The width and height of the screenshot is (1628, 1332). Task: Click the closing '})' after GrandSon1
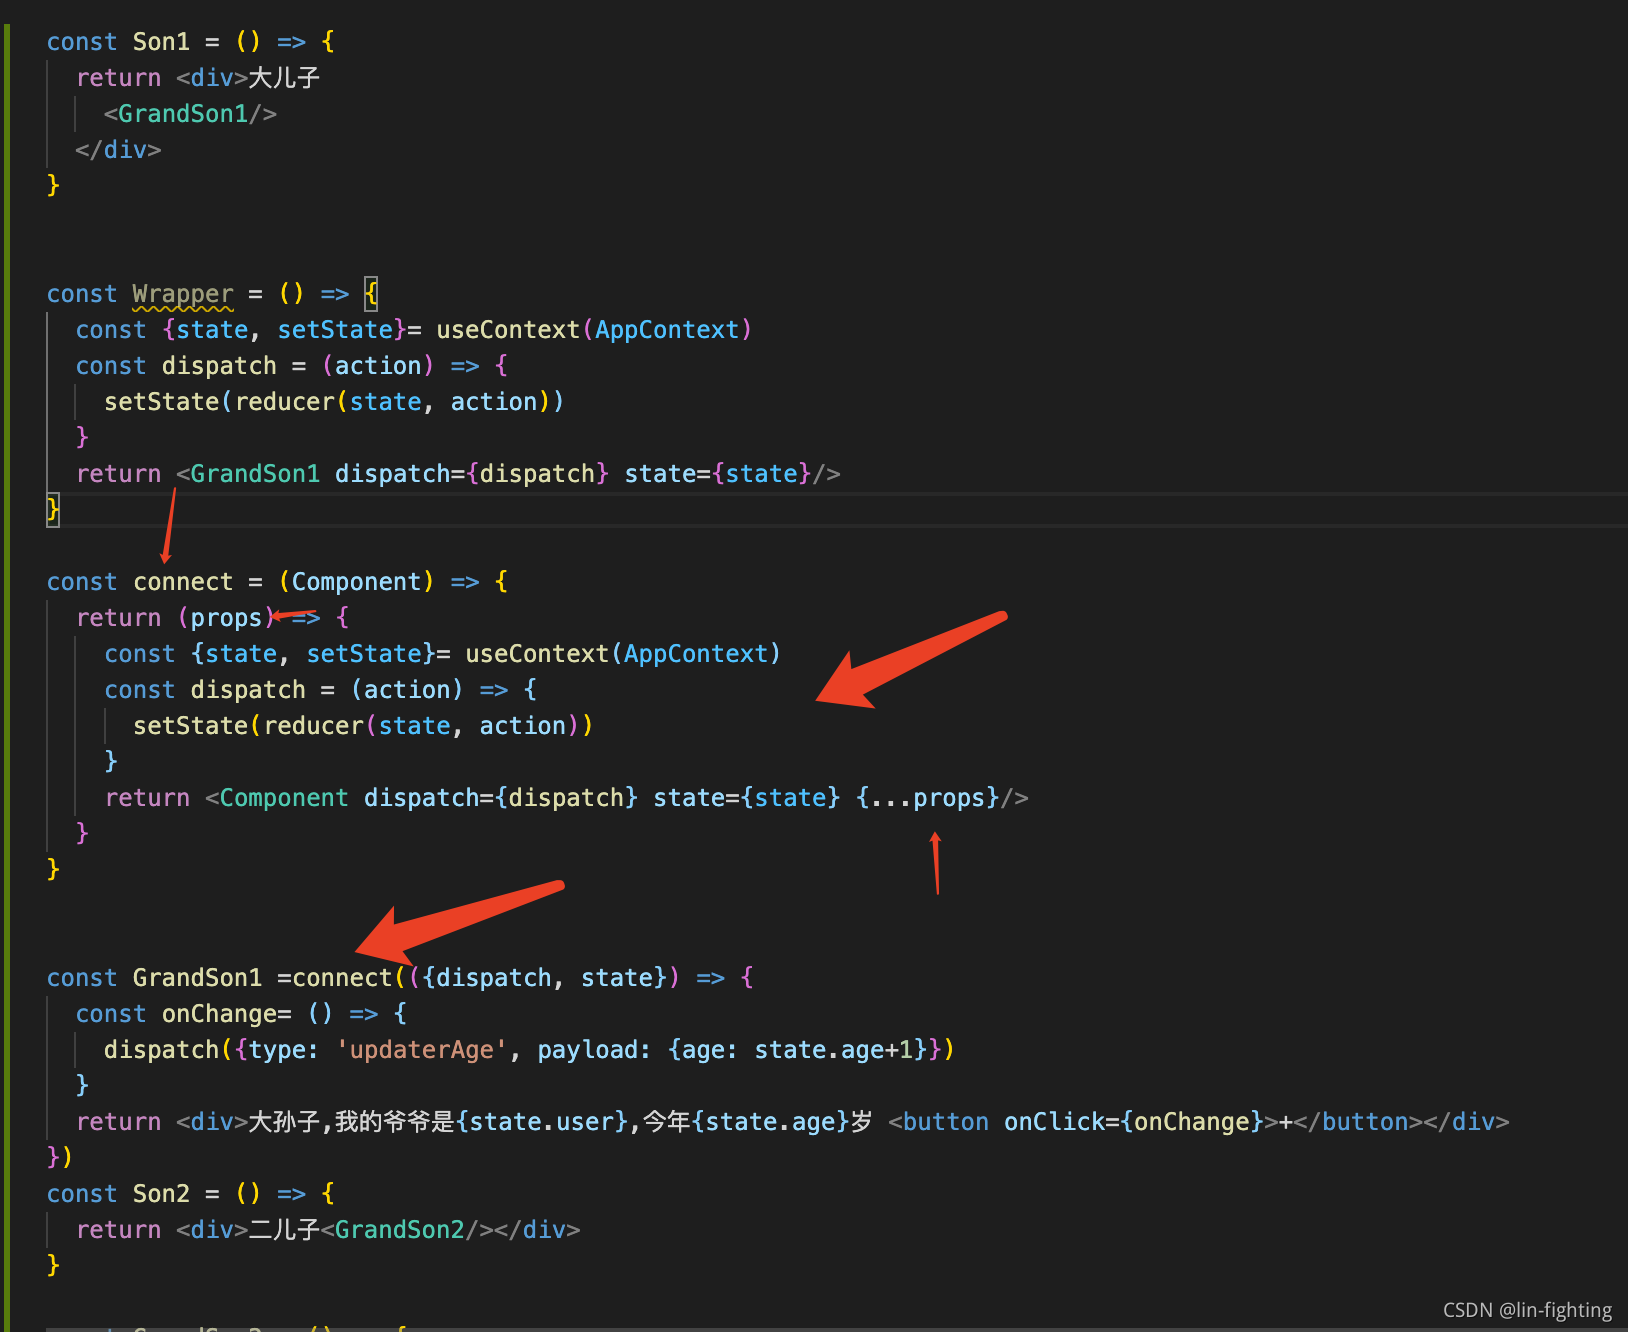[x=60, y=1158]
